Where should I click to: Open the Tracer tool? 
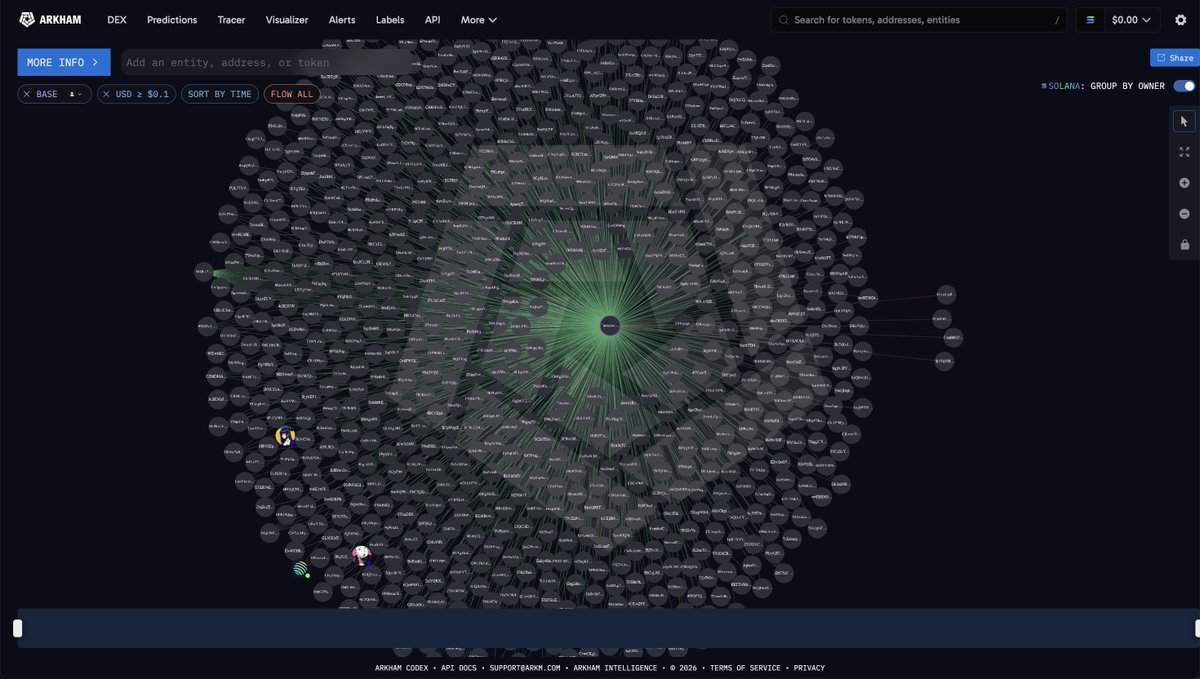coord(231,19)
